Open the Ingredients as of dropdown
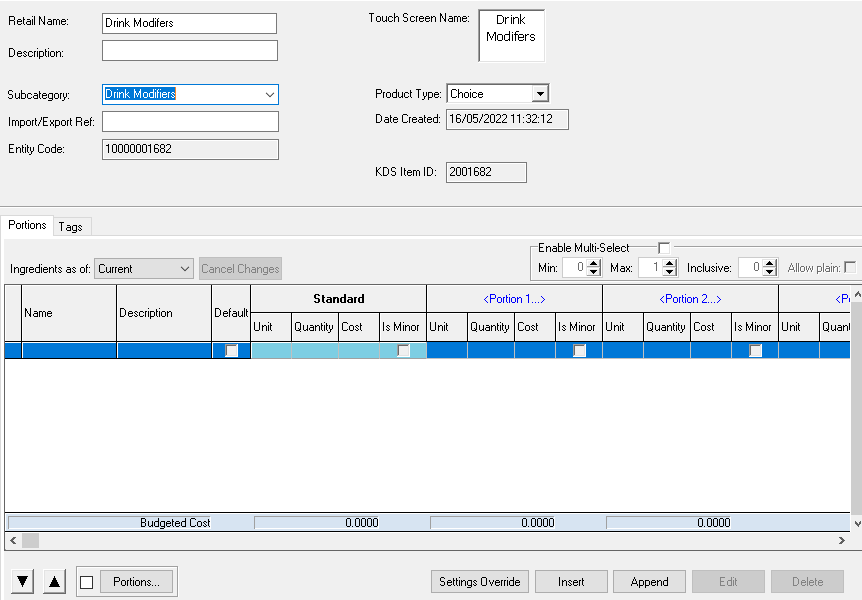The image size is (862, 600). [184, 269]
